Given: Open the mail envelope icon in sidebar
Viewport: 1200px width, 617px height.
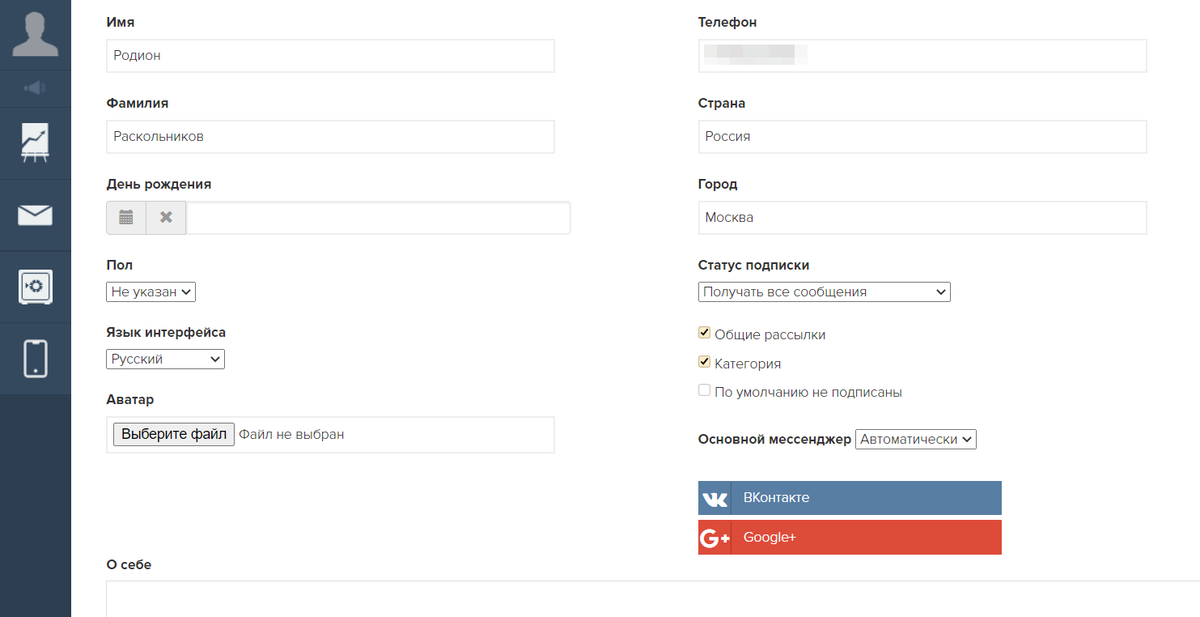Looking at the screenshot, I should 35,215.
